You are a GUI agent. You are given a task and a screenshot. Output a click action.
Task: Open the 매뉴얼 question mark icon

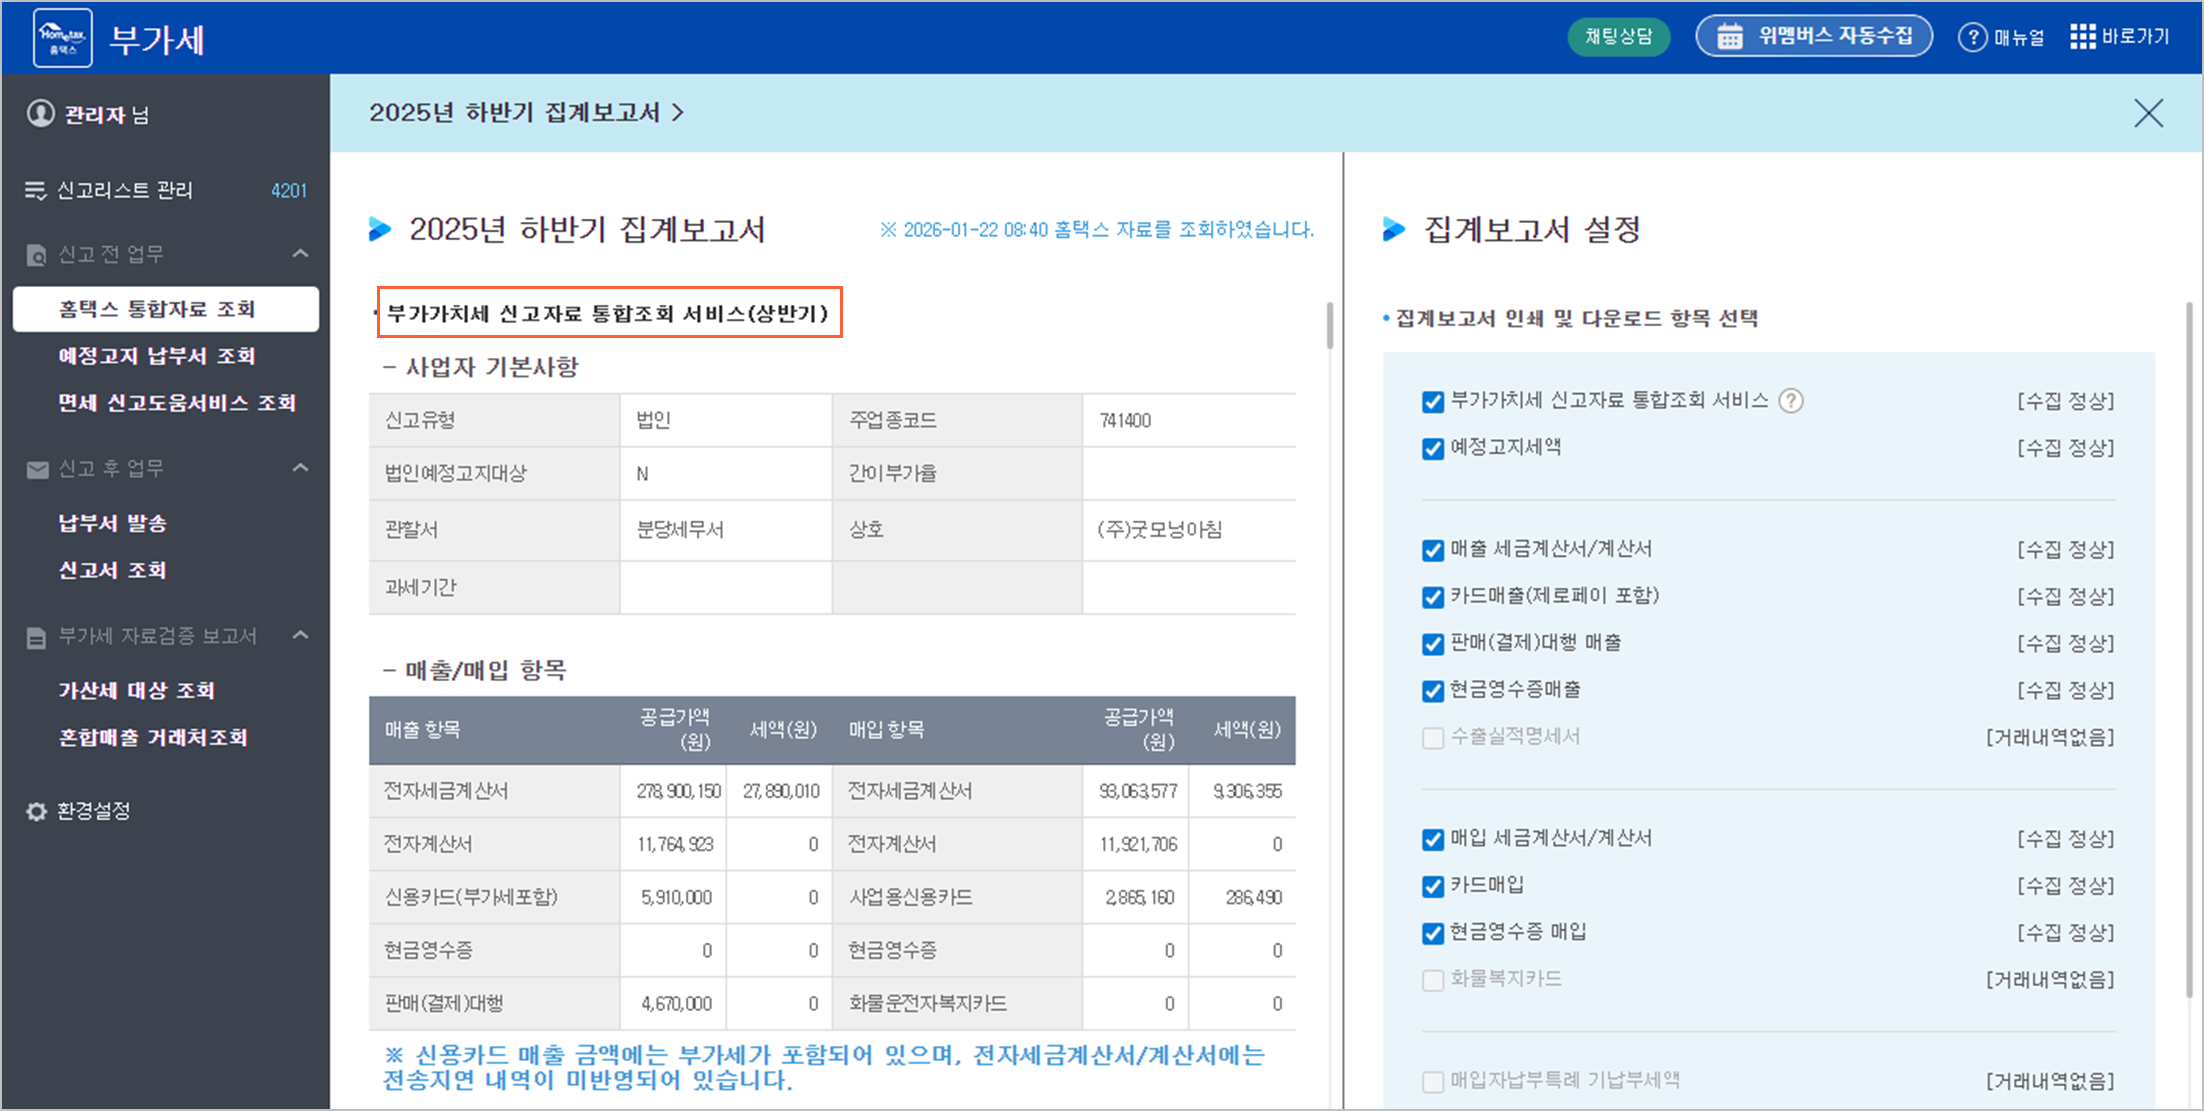[1971, 37]
